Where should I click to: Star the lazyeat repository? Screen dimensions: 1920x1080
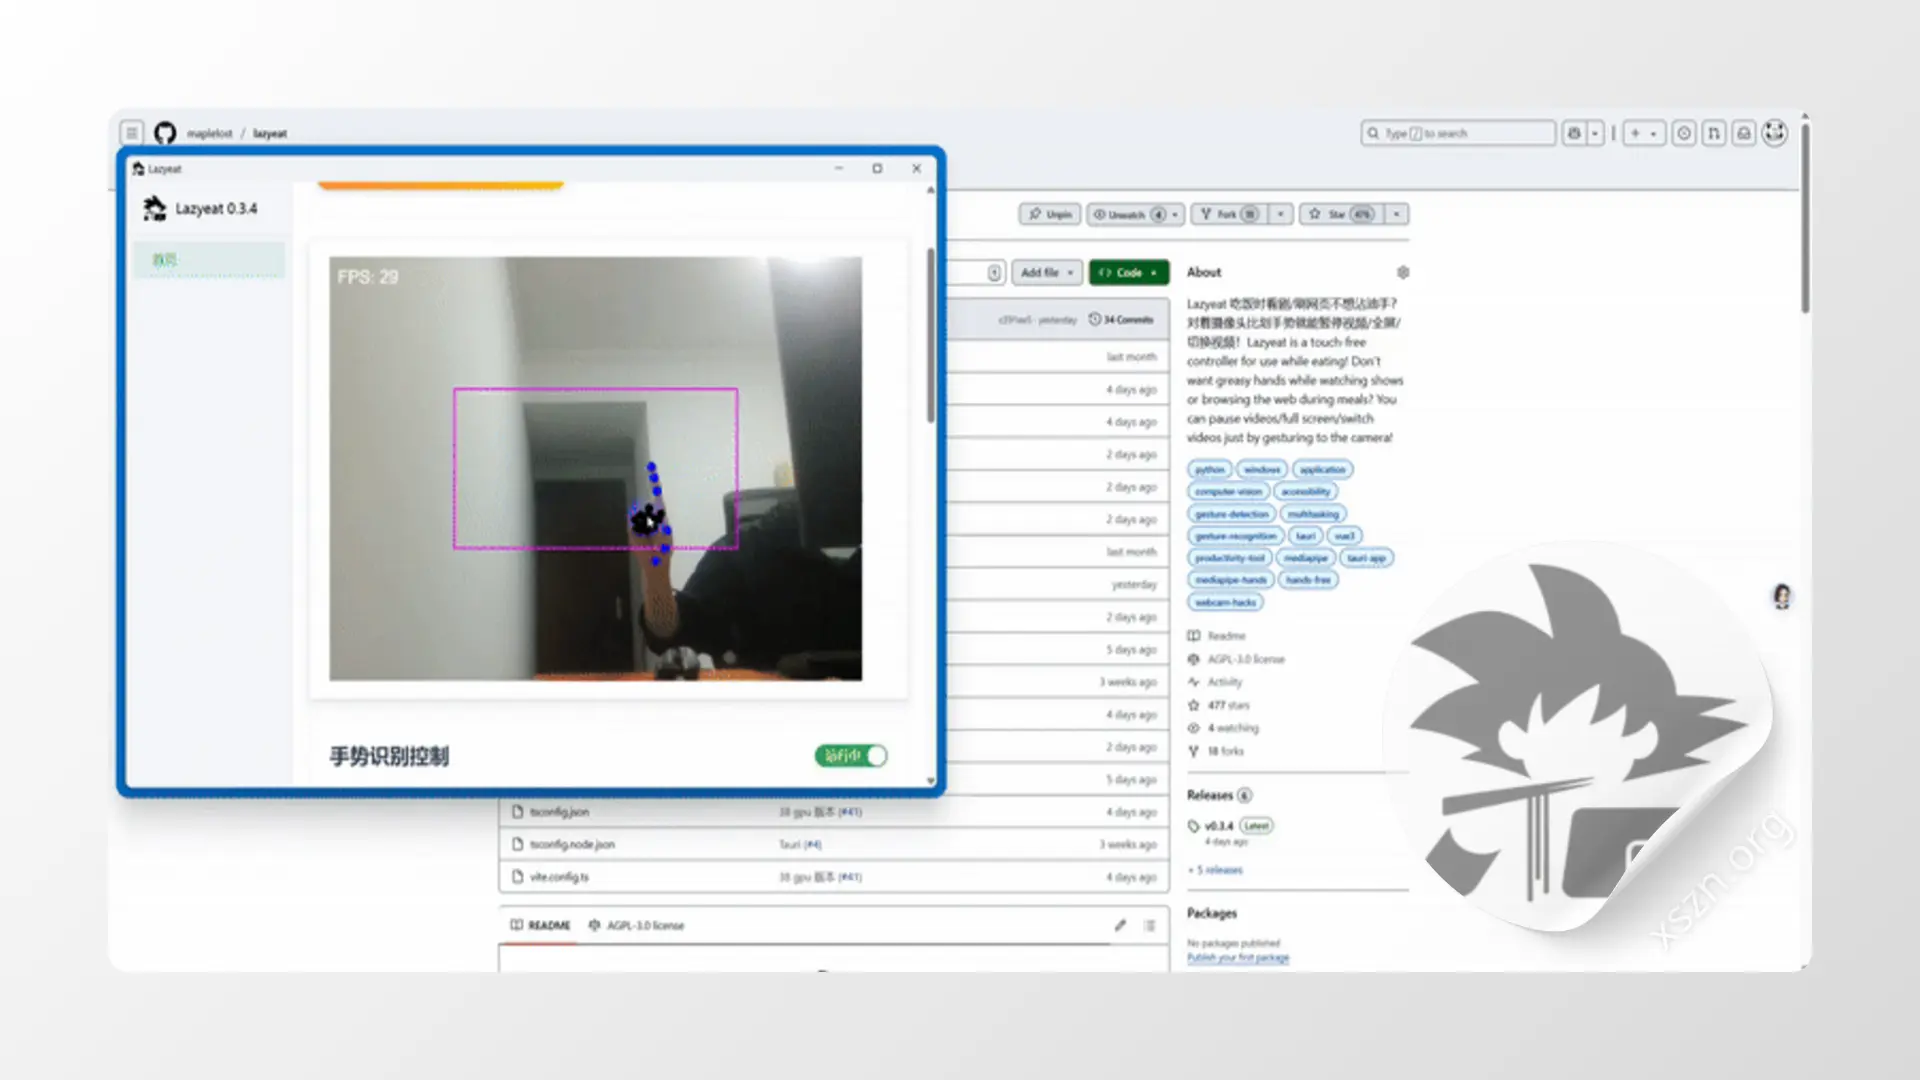tap(1341, 214)
